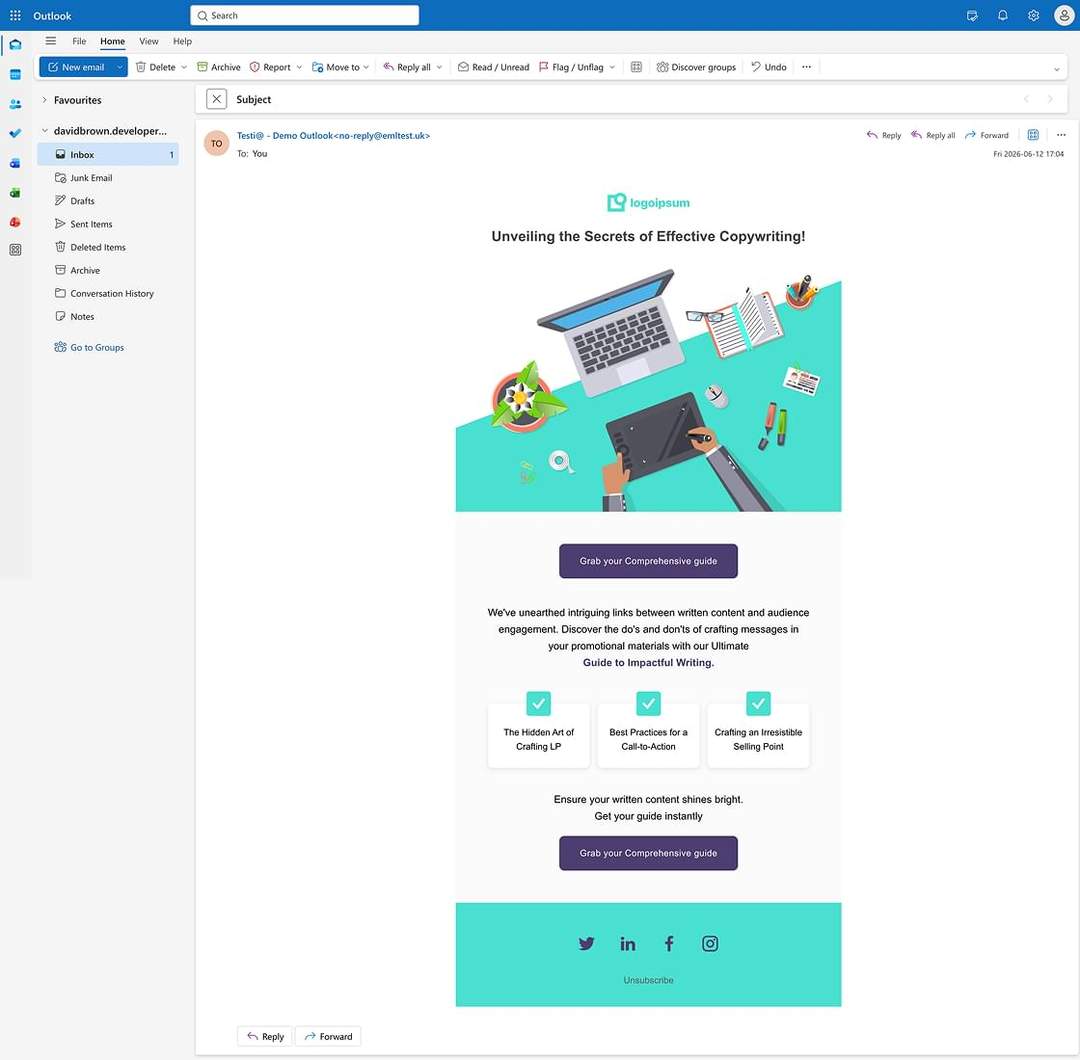
Task: Open Settings gear in header
Action: pos(1033,15)
